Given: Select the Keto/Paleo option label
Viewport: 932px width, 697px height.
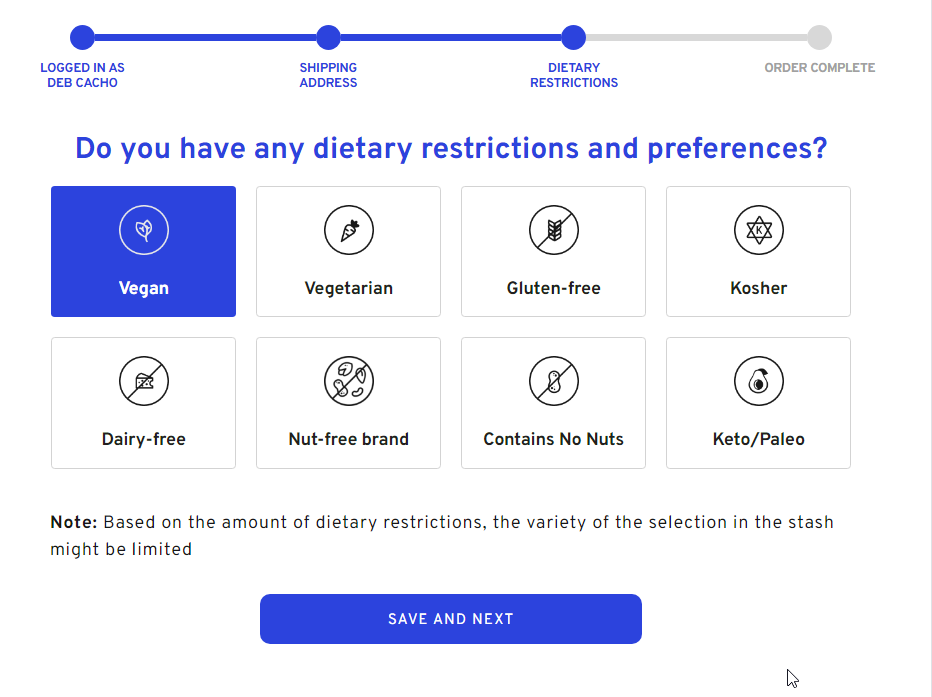Looking at the screenshot, I should (759, 439).
